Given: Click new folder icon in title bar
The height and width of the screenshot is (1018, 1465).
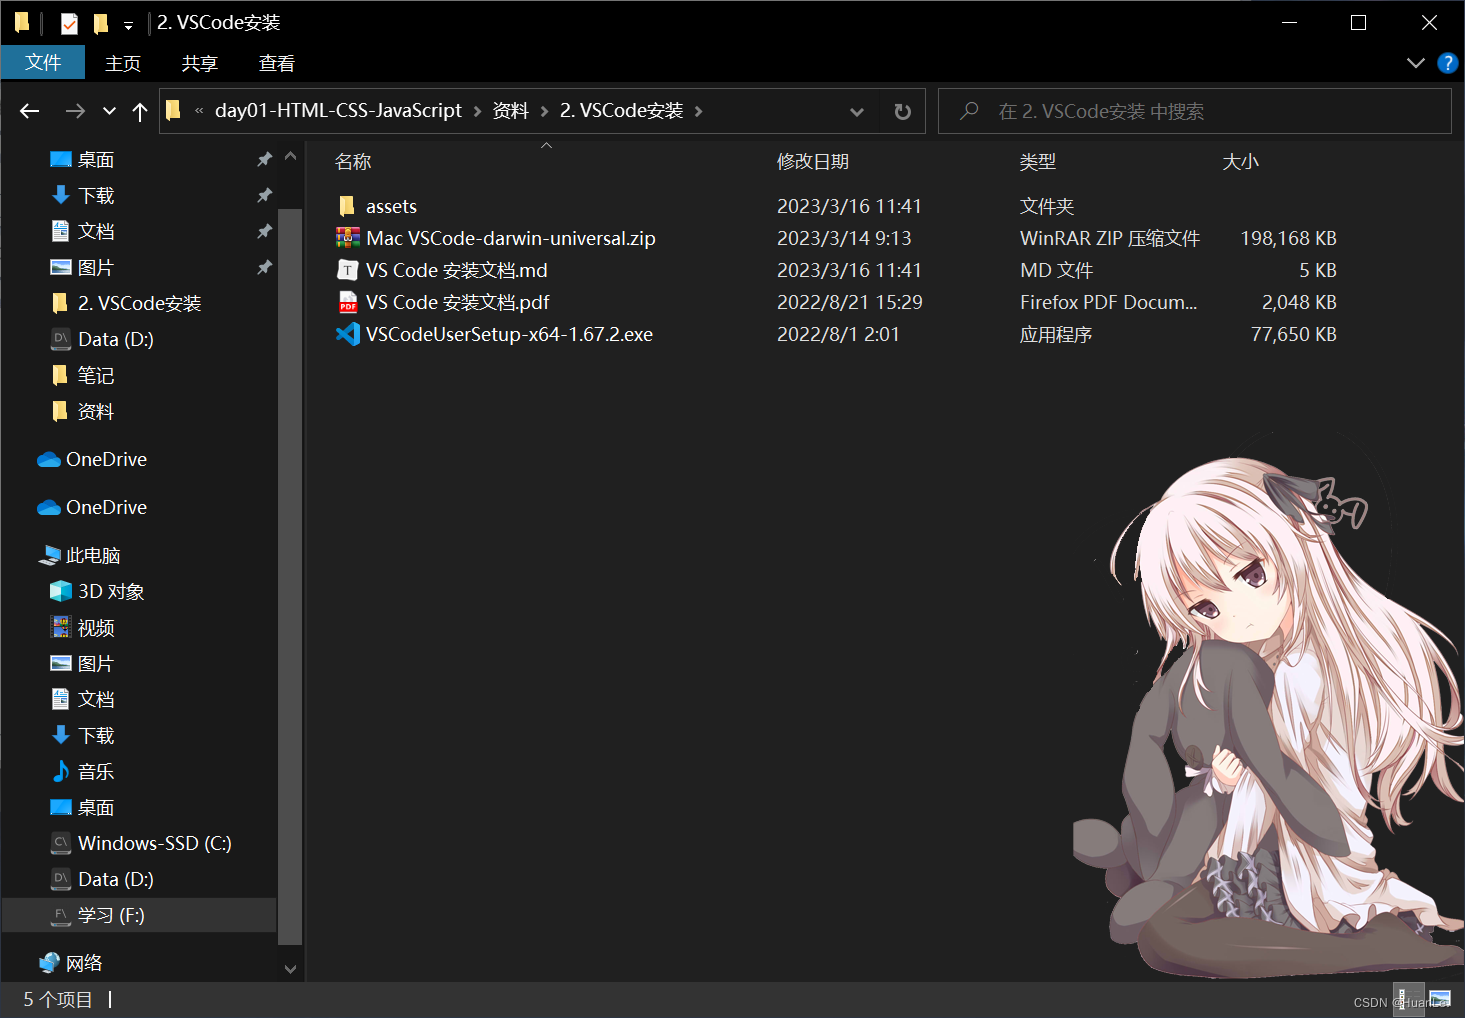Looking at the screenshot, I should [100, 23].
